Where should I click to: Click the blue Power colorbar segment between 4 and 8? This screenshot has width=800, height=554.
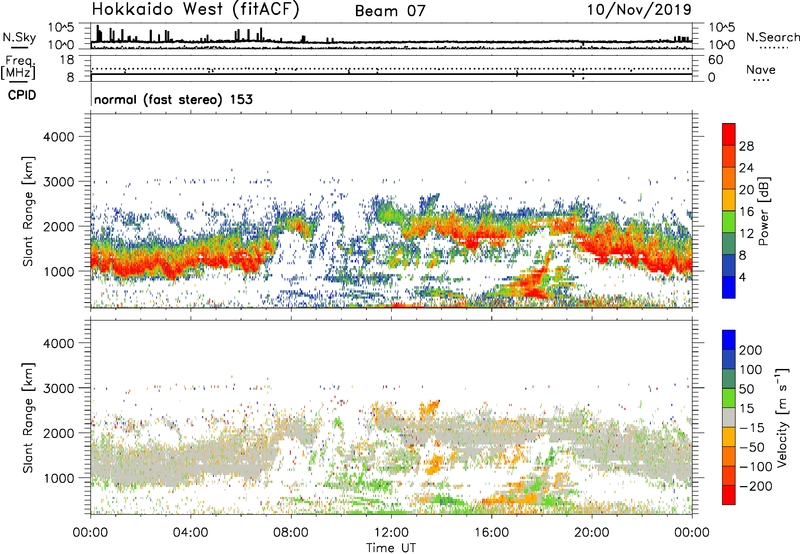pyautogui.click(x=729, y=265)
